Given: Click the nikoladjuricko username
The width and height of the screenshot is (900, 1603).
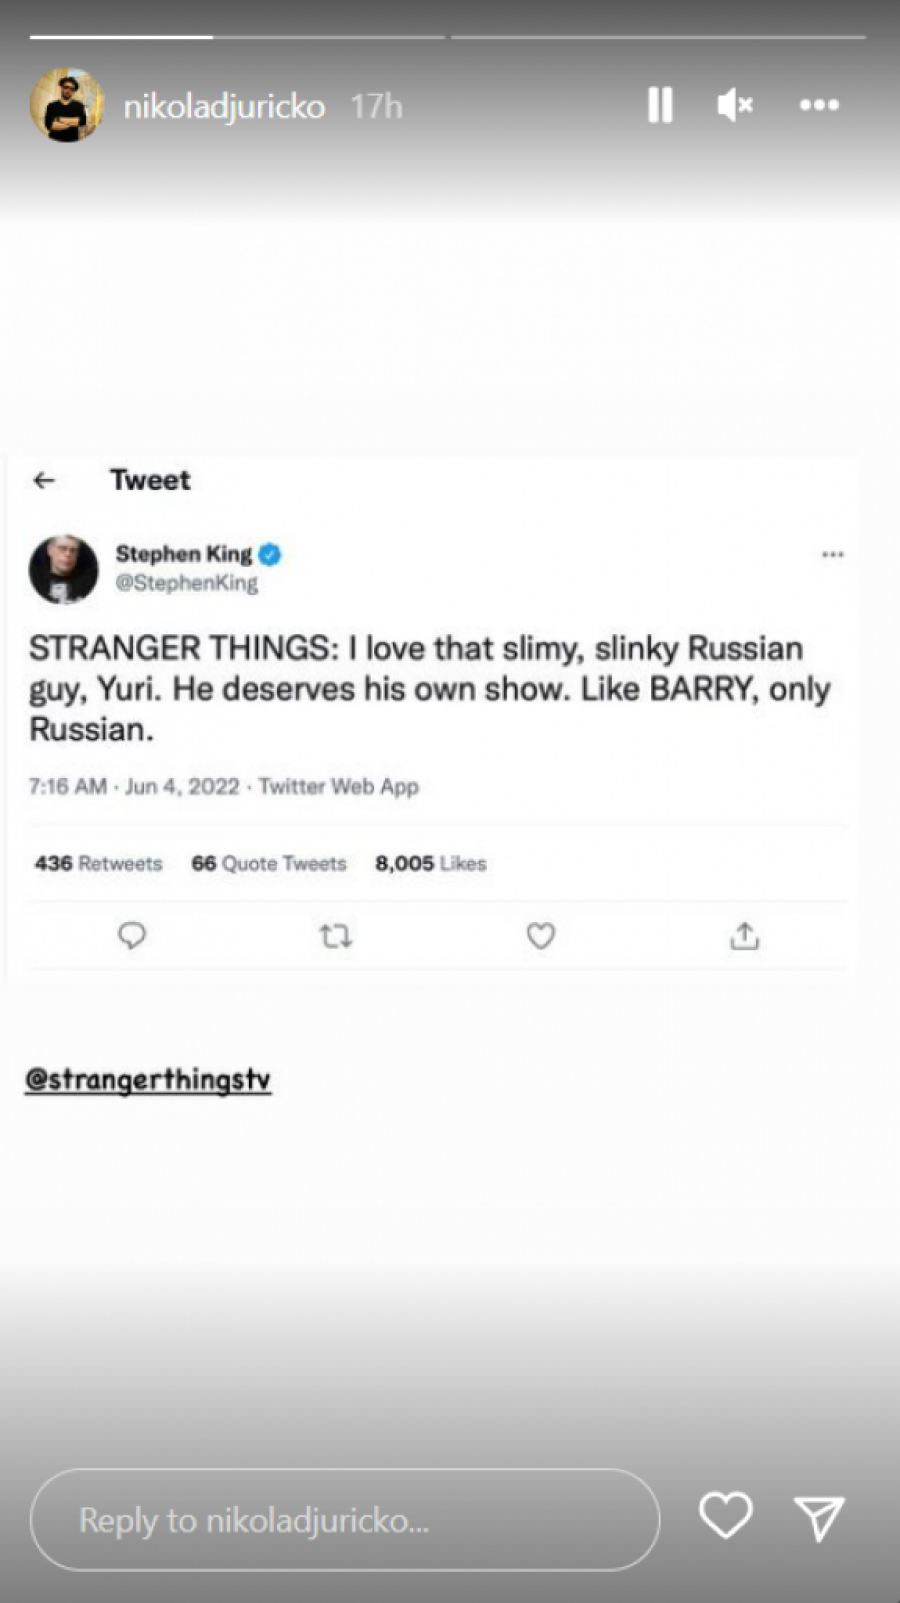Looking at the screenshot, I should 224,106.
